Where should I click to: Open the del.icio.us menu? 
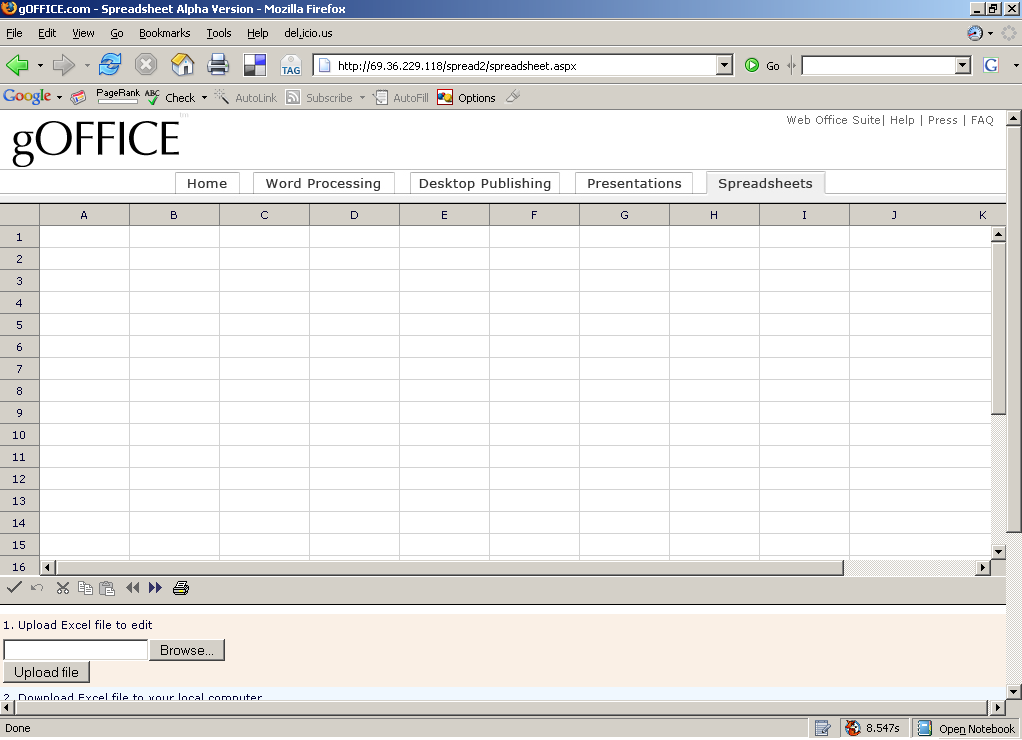pos(308,33)
